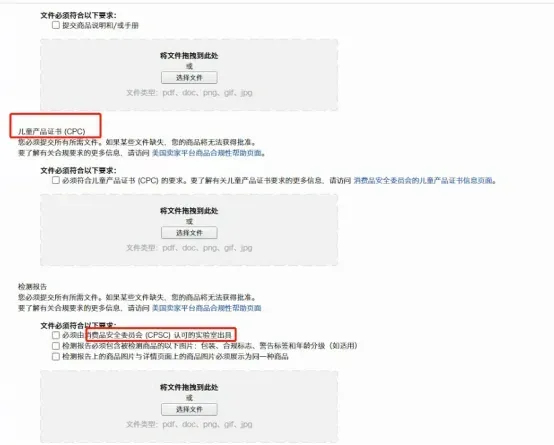This screenshot has width=554, height=445.
Task: Click 文件必须符合以下要求 label at the page top
Action: point(78,15)
